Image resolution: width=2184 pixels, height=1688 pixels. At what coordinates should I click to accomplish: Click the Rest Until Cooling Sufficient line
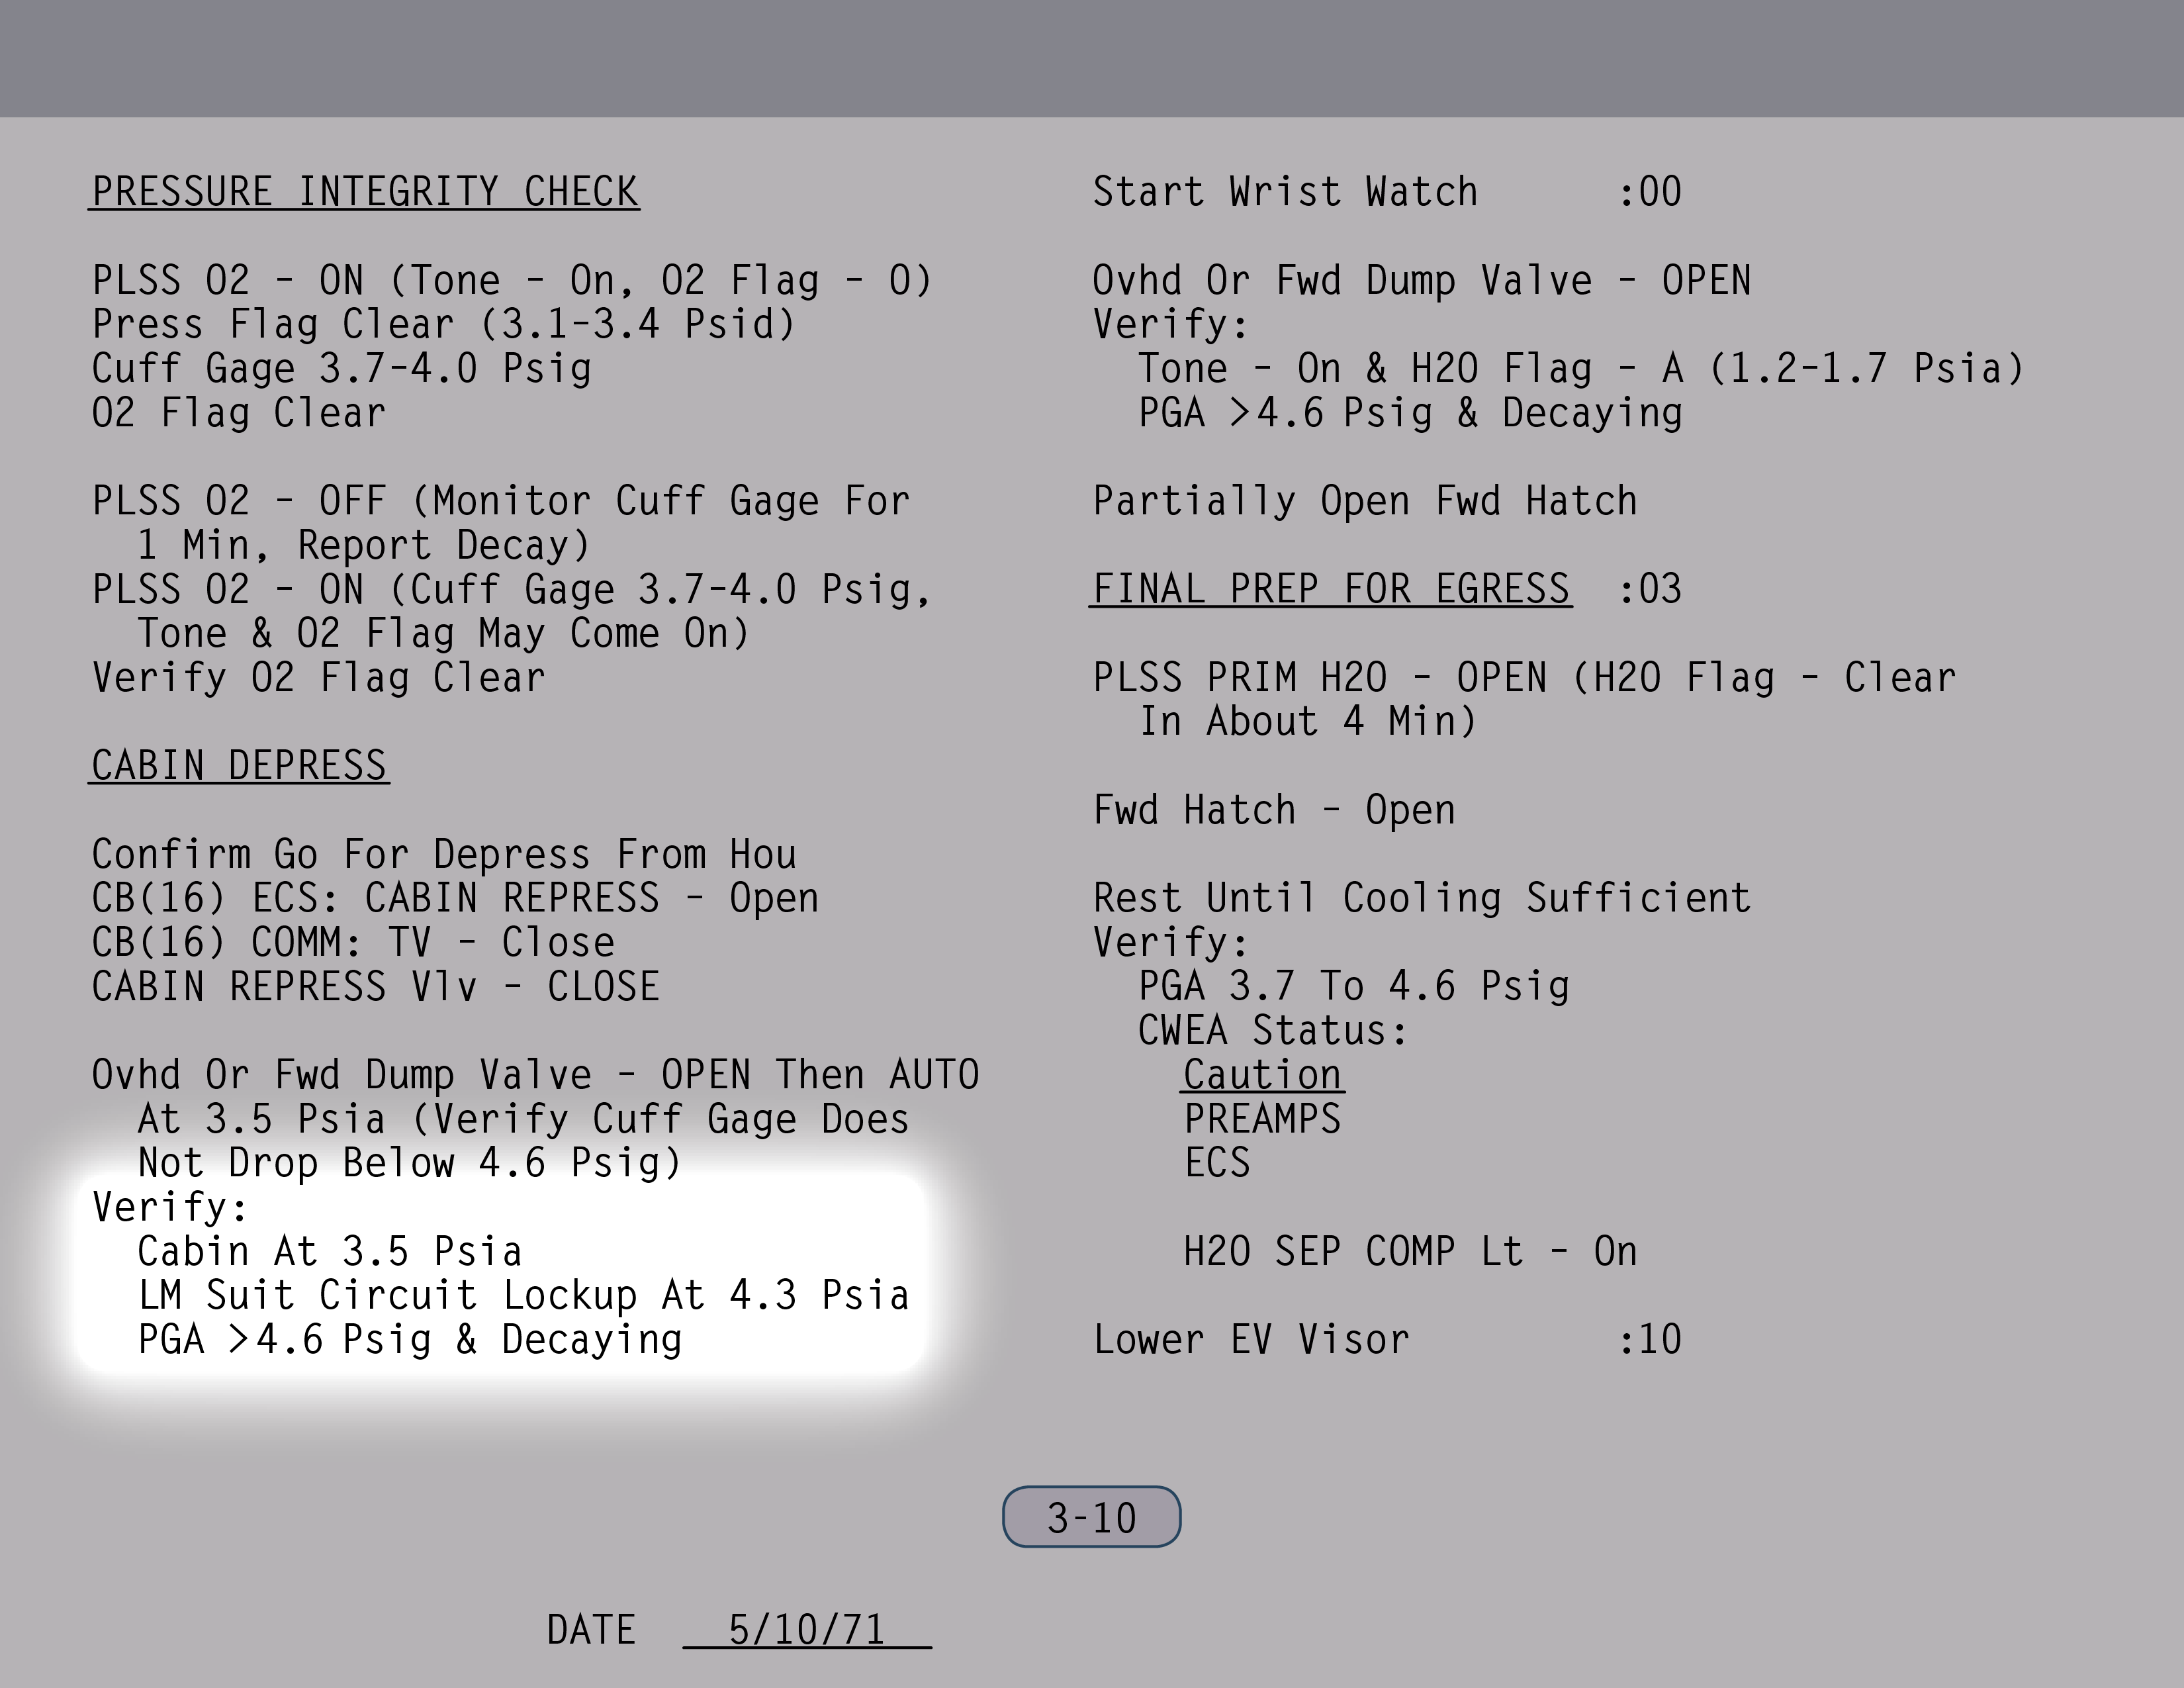point(1421,898)
